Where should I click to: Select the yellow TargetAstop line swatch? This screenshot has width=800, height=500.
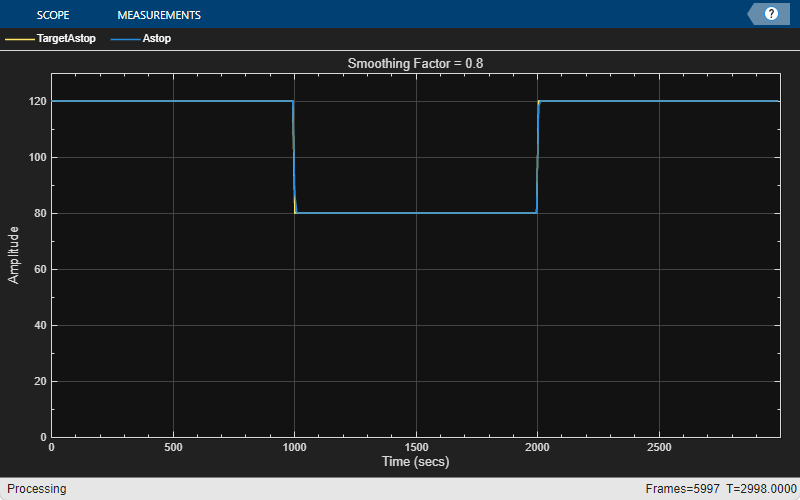click(19, 39)
